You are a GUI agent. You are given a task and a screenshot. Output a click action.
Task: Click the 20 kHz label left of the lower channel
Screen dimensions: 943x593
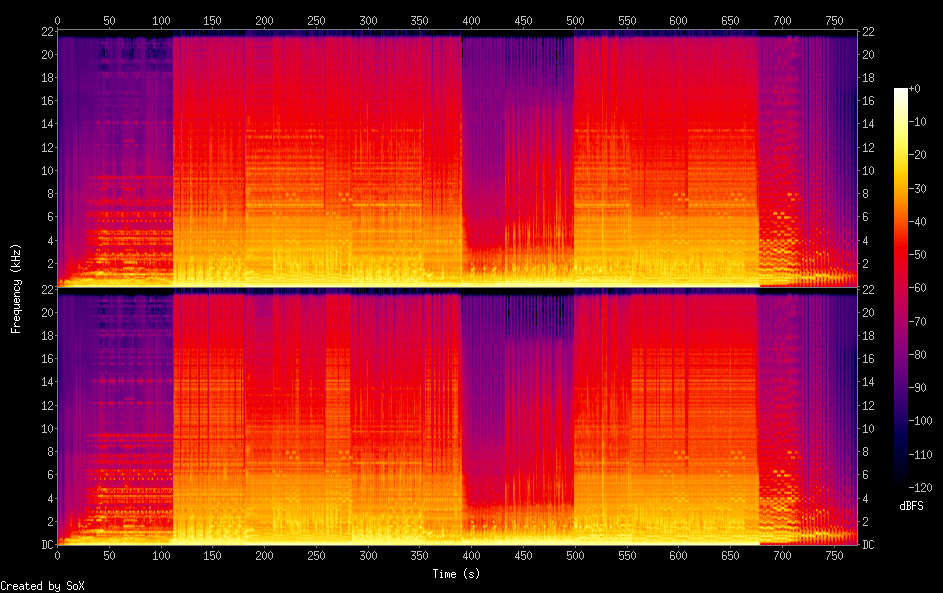[x=45, y=312]
